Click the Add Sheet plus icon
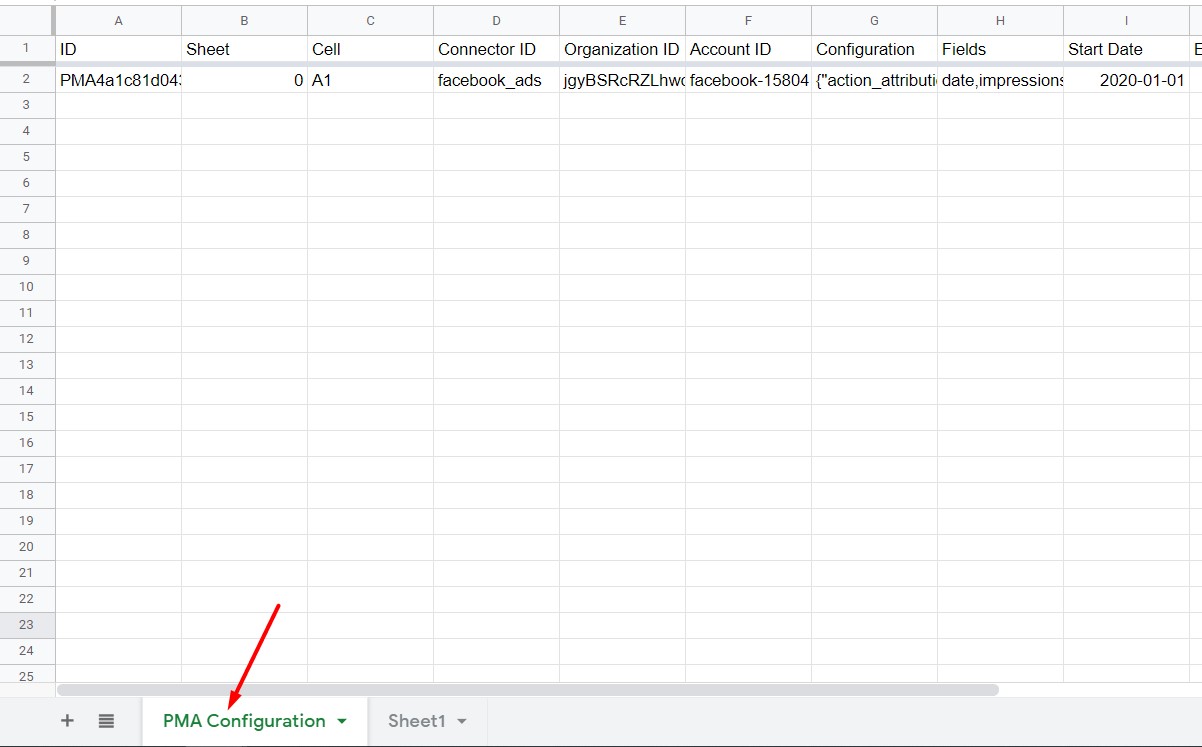Viewport: 1202px width, 747px height. click(x=67, y=720)
